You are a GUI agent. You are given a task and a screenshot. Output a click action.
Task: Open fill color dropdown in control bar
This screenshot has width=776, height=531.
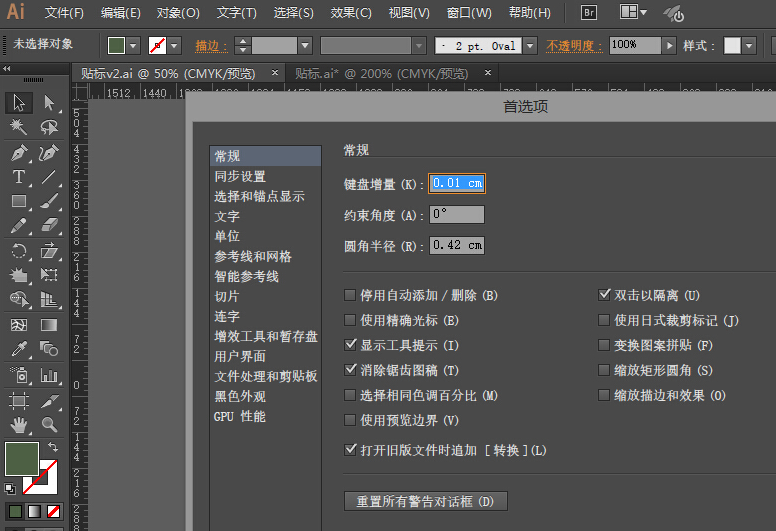133,46
